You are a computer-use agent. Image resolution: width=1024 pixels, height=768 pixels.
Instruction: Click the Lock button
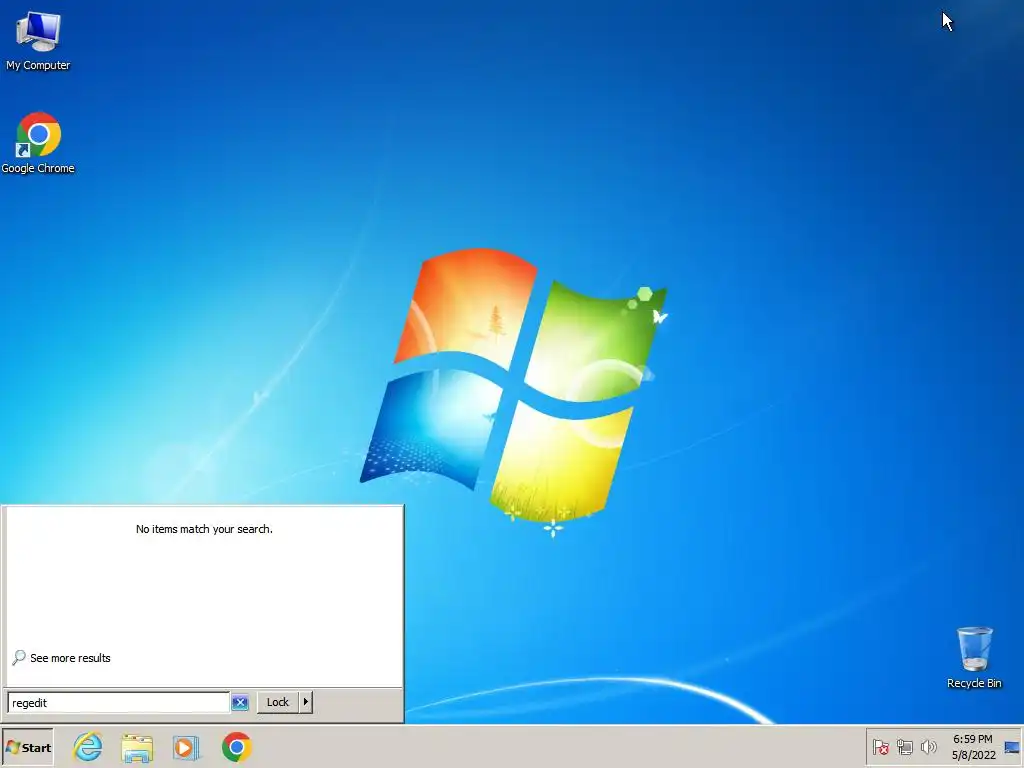pyautogui.click(x=278, y=702)
